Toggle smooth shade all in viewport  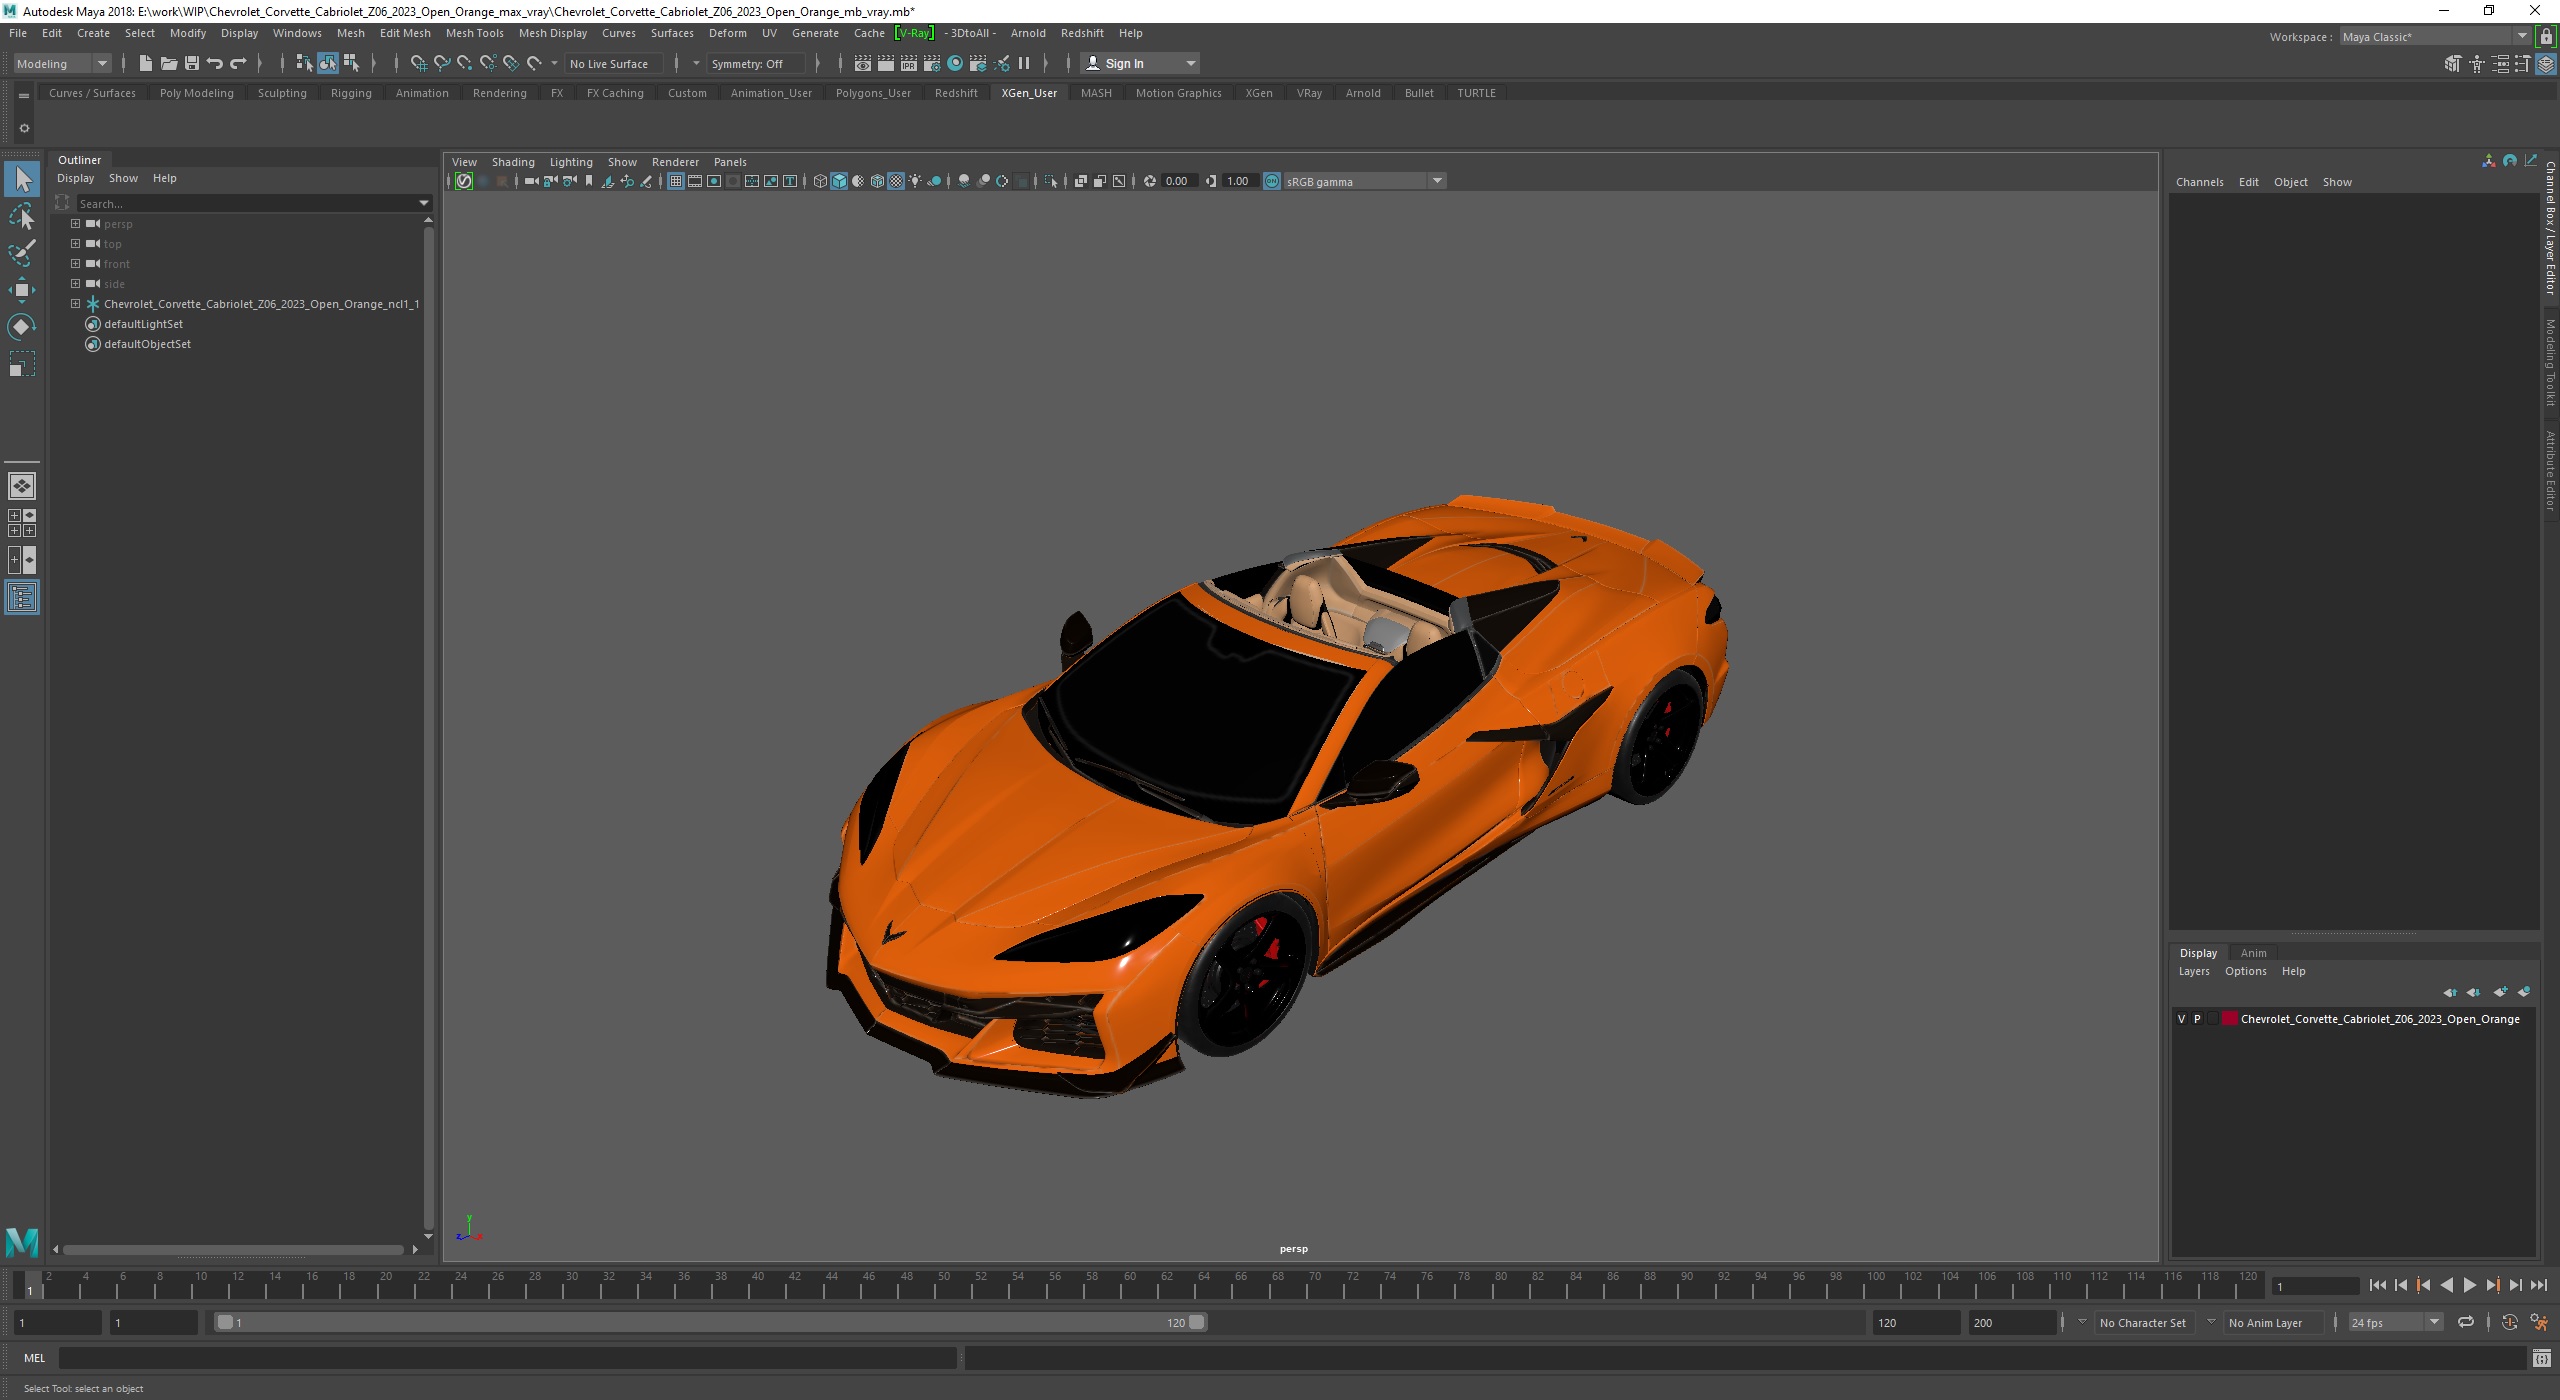tap(839, 181)
